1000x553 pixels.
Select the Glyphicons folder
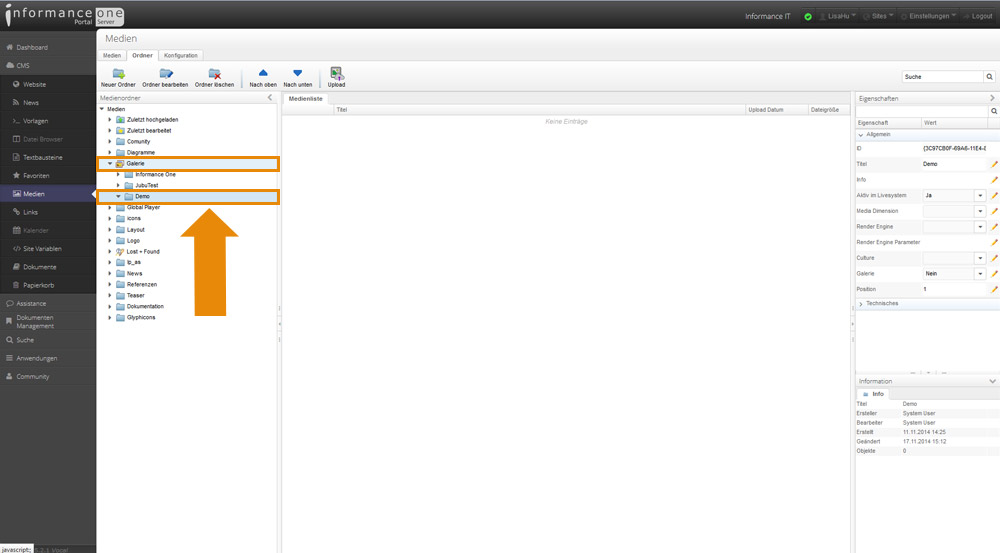click(141, 318)
